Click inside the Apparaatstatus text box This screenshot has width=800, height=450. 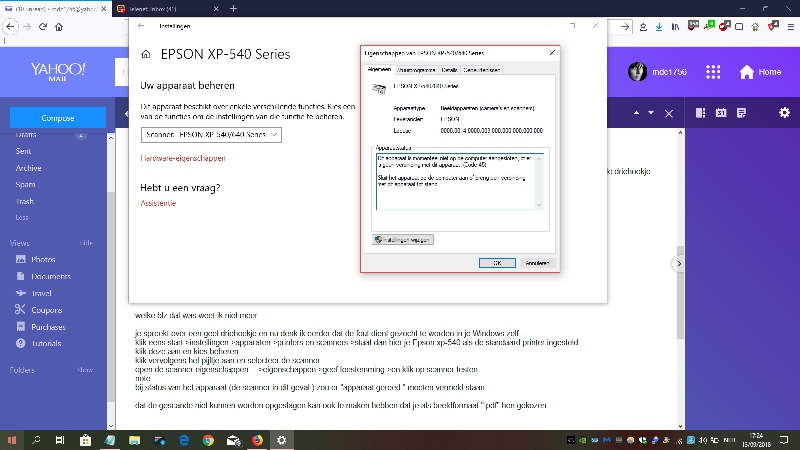pyautogui.click(x=457, y=181)
